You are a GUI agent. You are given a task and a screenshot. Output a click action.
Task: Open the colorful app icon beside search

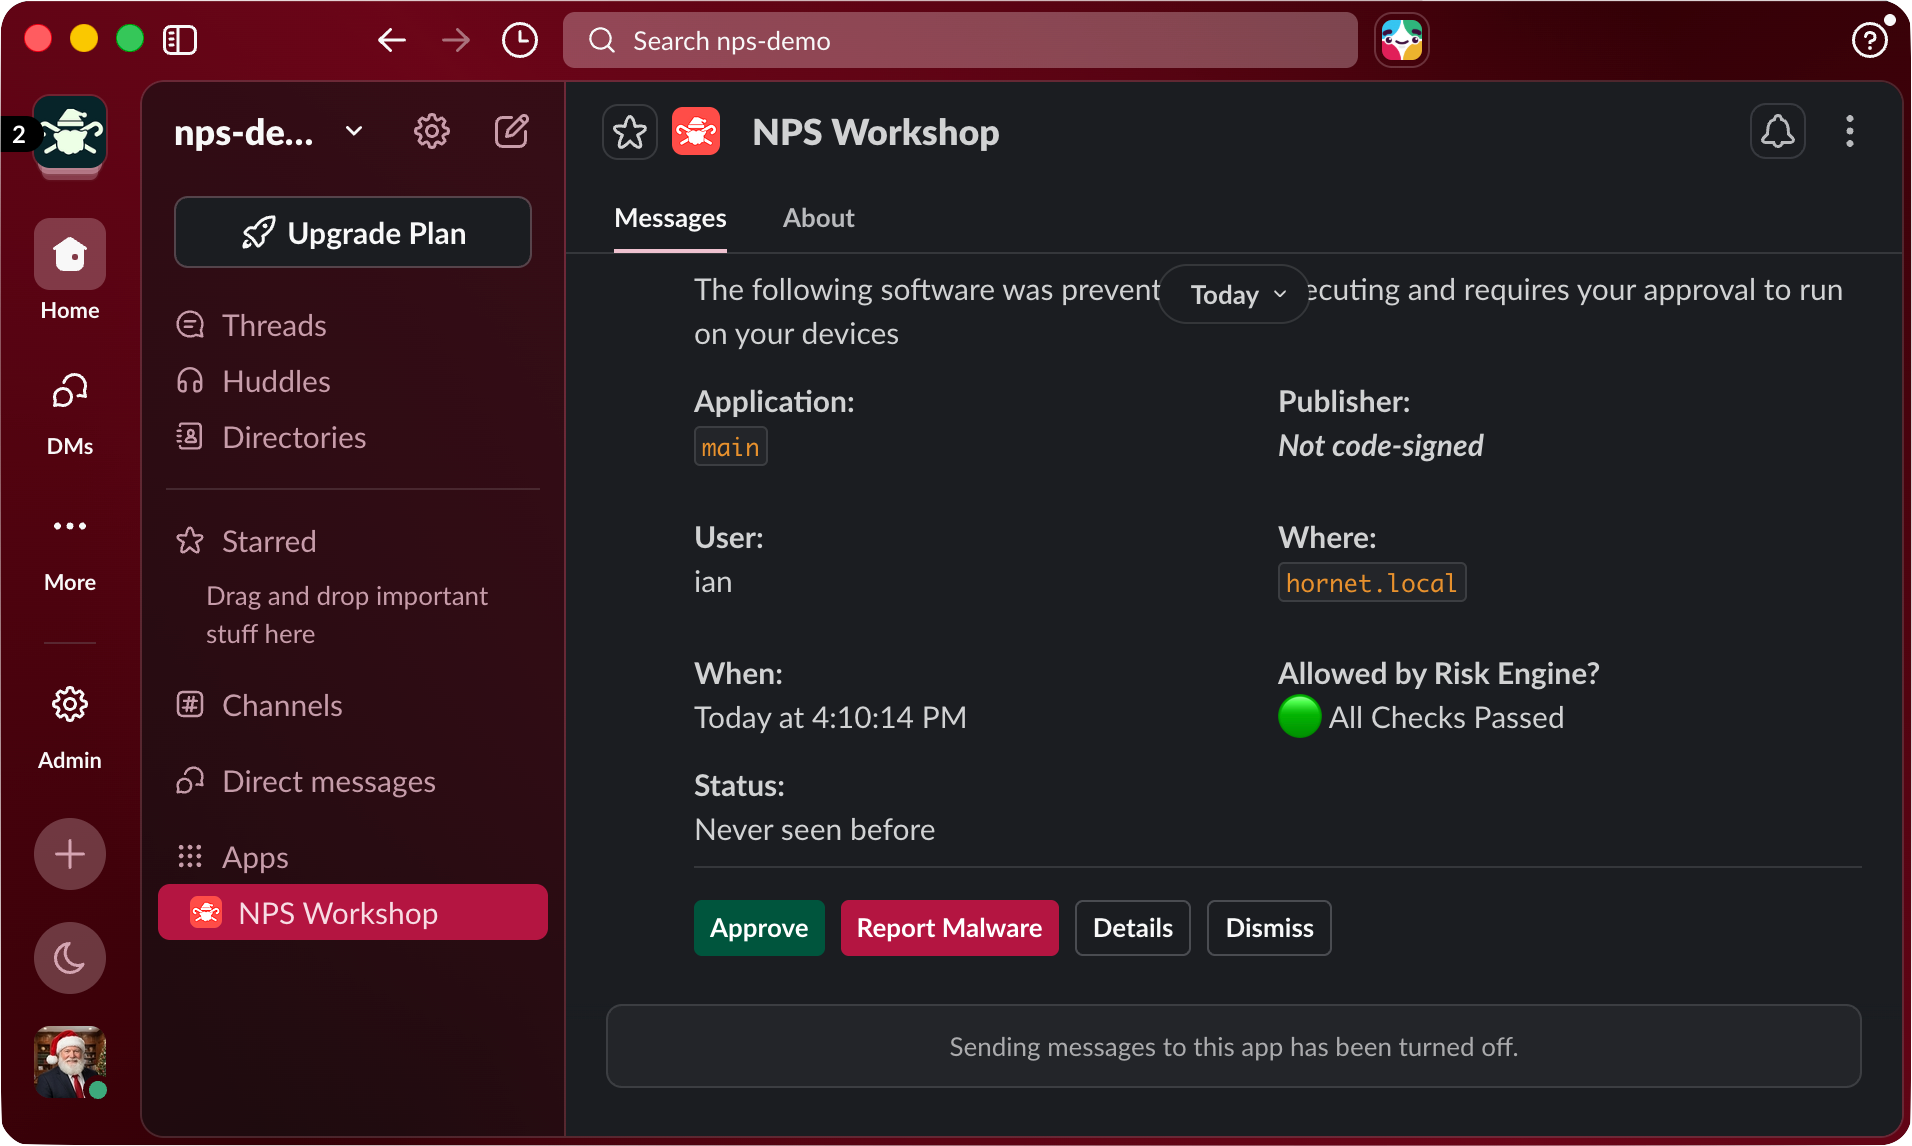click(1402, 40)
